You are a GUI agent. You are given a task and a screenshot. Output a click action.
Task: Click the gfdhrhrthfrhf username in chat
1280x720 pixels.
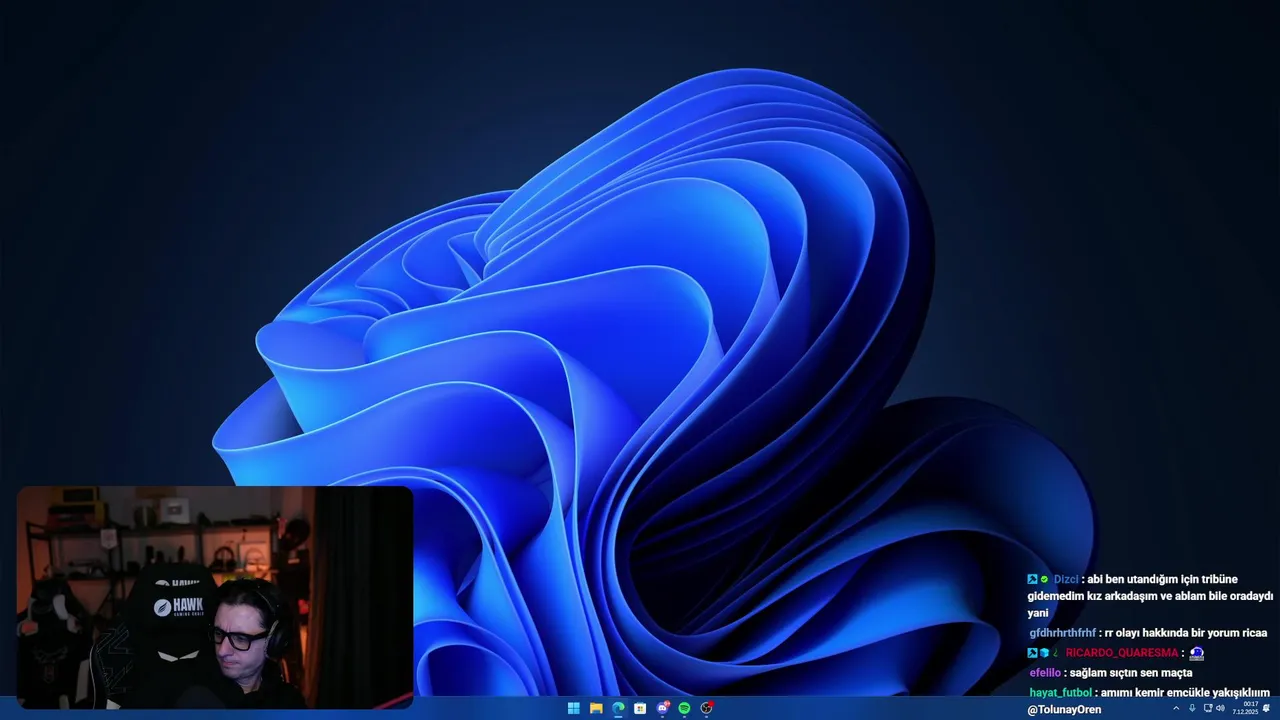1062,633
